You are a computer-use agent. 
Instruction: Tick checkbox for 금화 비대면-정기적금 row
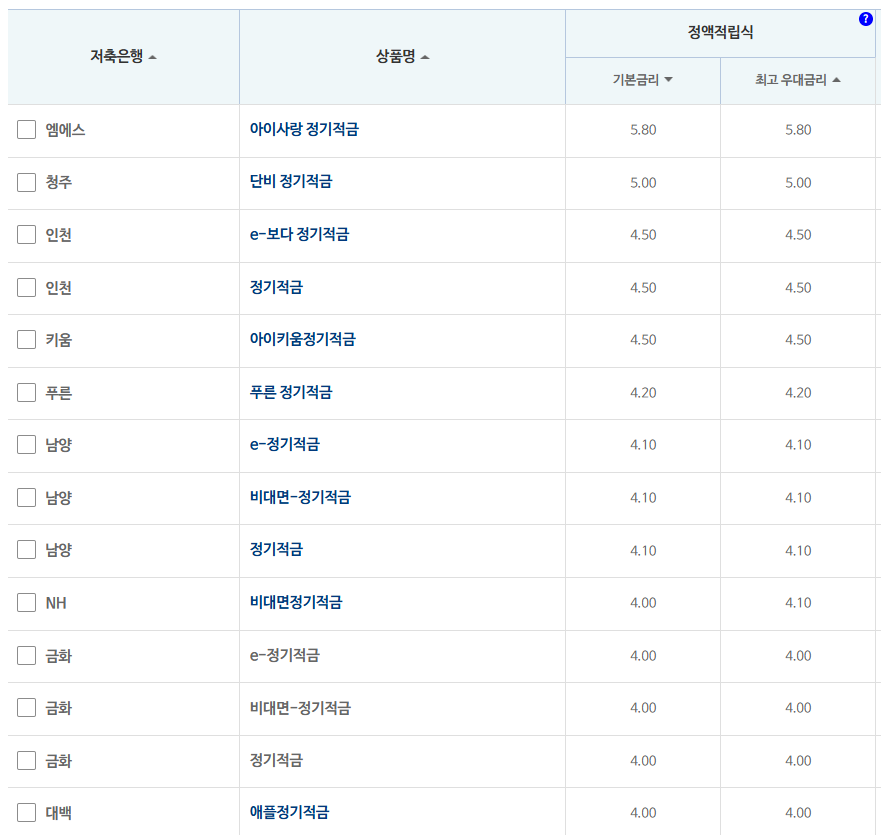pyautogui.click(x=26, y=707)
